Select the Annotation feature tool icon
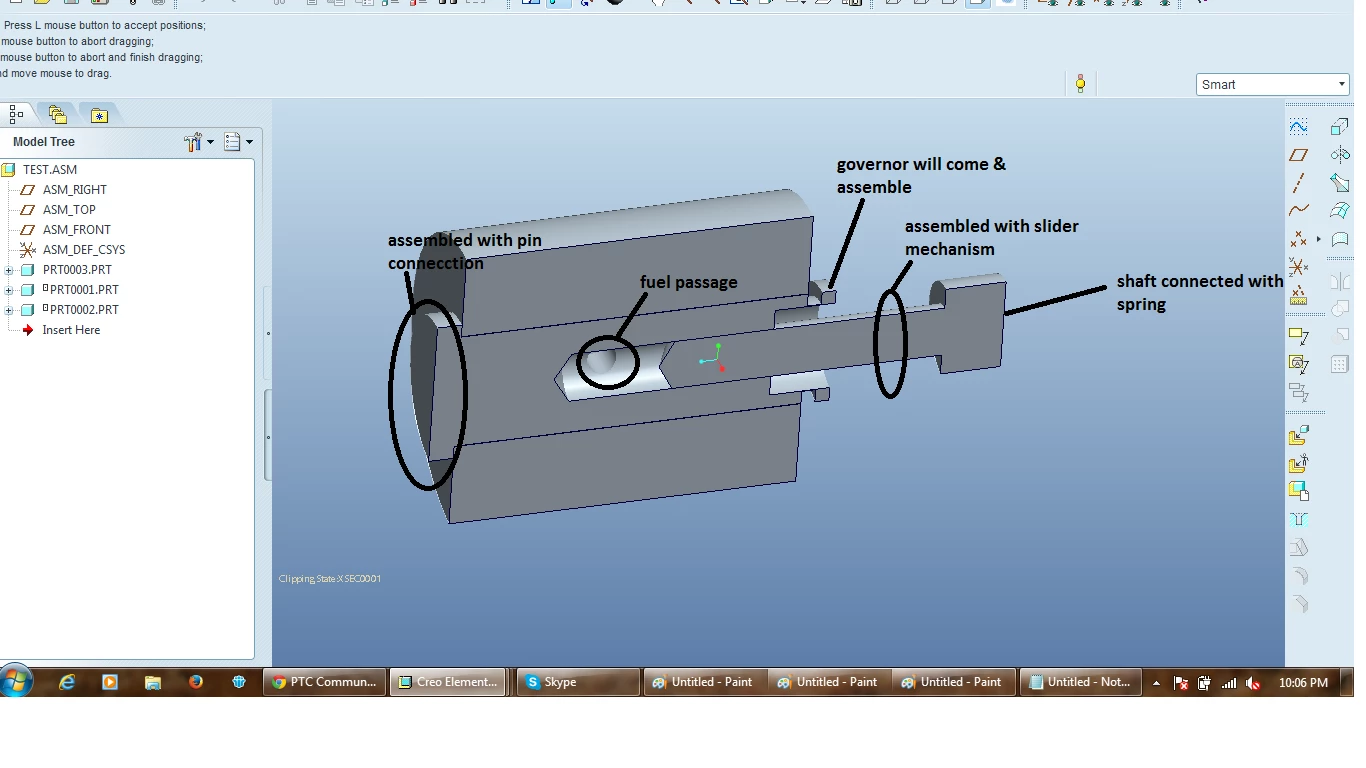The height and width of the screenshot is (768, 1366). click(x=1298, y=335)
